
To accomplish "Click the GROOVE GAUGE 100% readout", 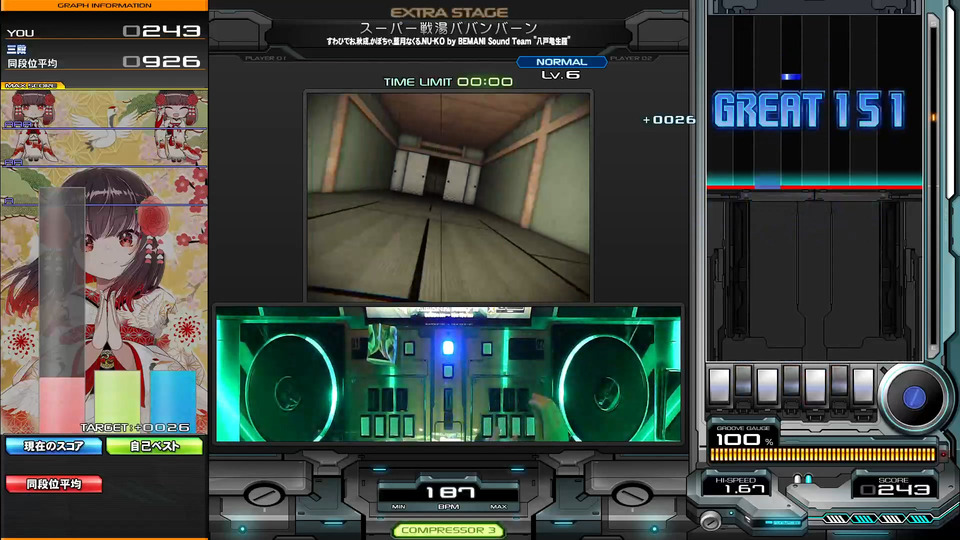I will (743, 436).
